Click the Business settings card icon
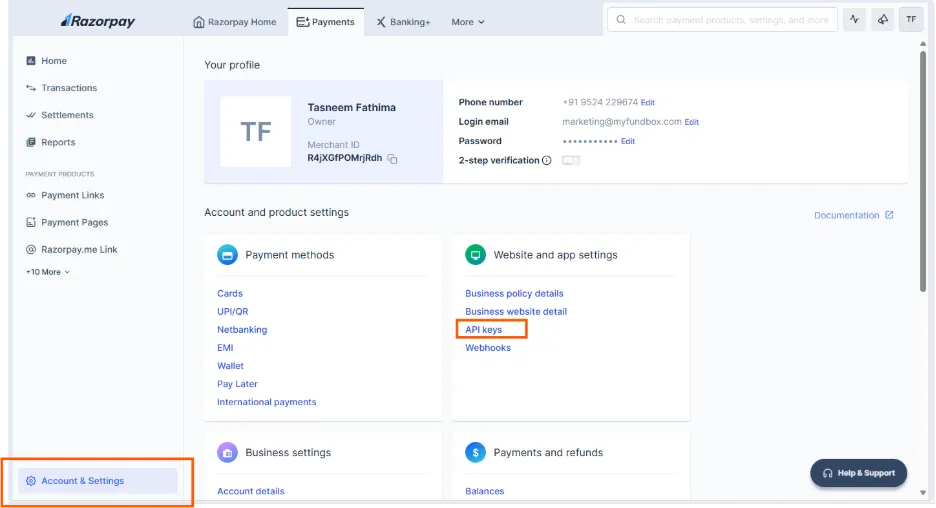This screenshot has width=936, height=508. (x=227, y=452)
